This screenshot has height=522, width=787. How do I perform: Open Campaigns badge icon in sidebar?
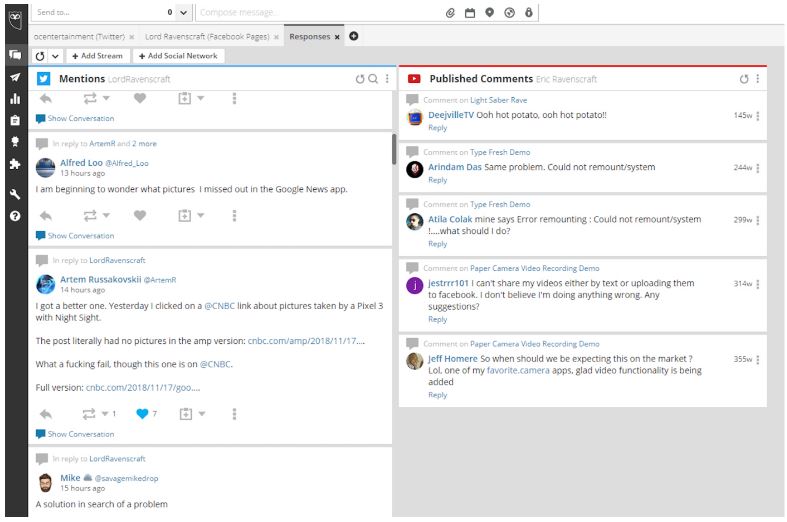[16, 142]
